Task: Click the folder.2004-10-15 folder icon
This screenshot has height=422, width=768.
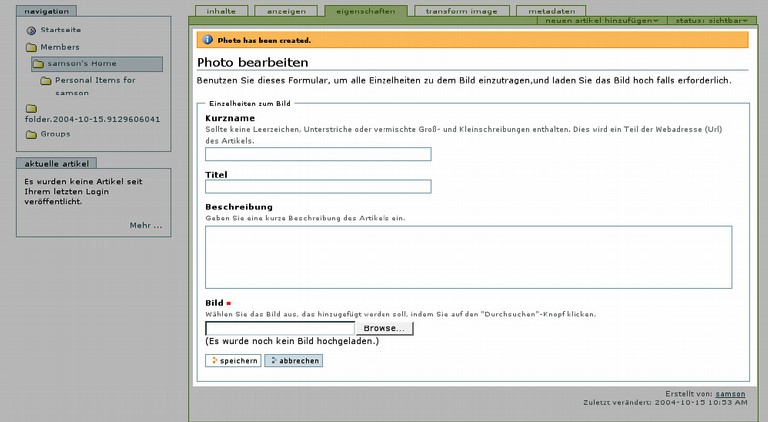Action: click(x=31, y=107)
